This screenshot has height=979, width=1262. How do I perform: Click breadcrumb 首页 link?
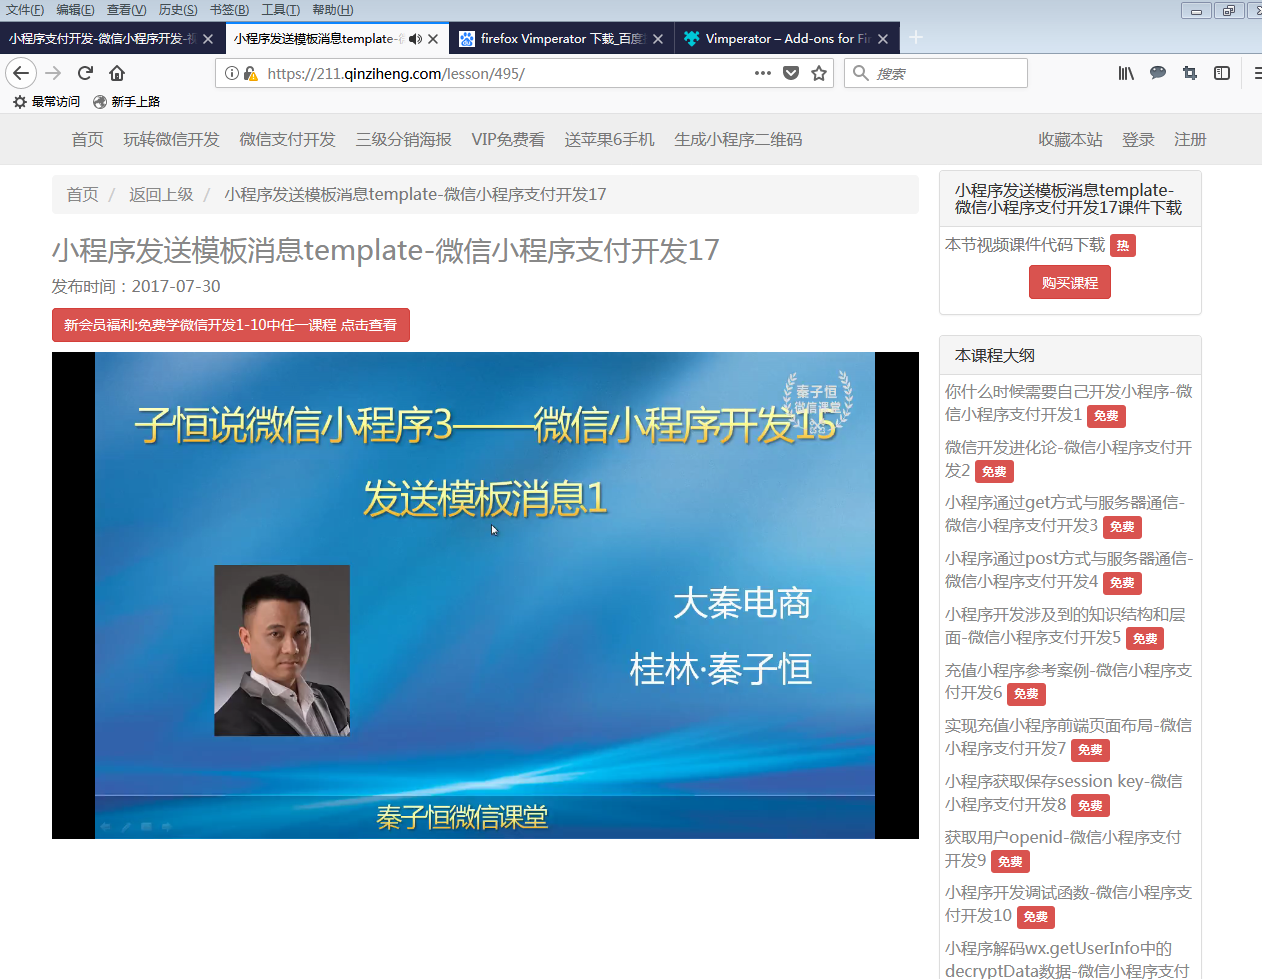82,194
